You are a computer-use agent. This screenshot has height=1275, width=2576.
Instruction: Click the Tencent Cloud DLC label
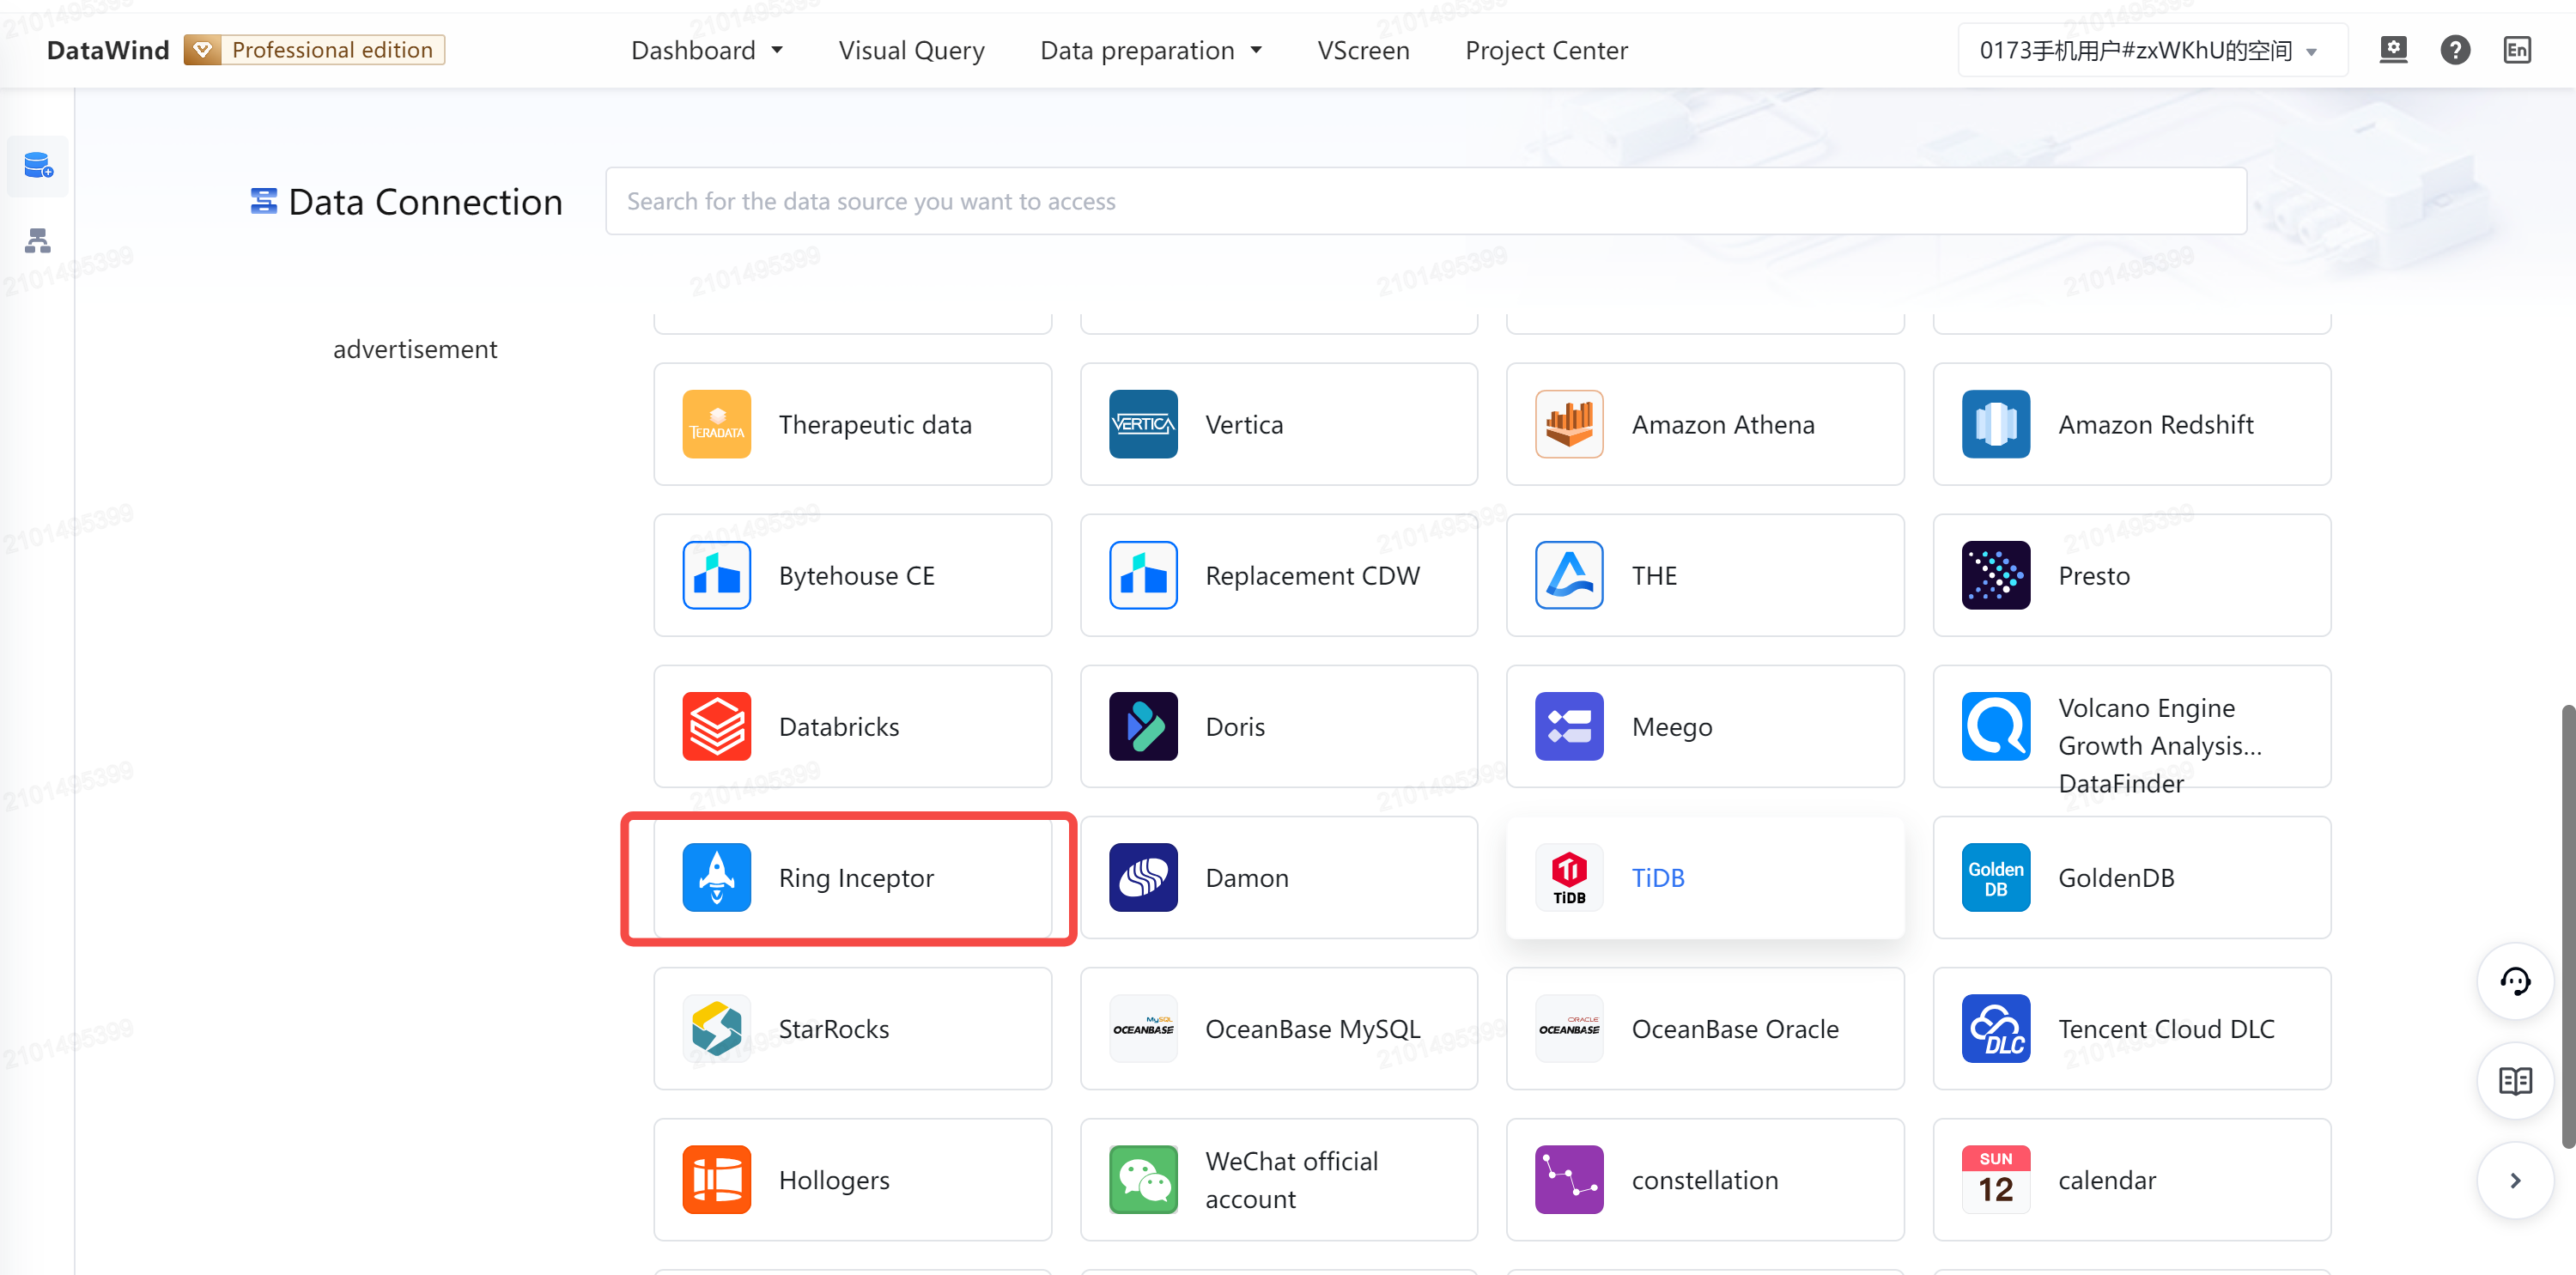click(2166, 1028)
